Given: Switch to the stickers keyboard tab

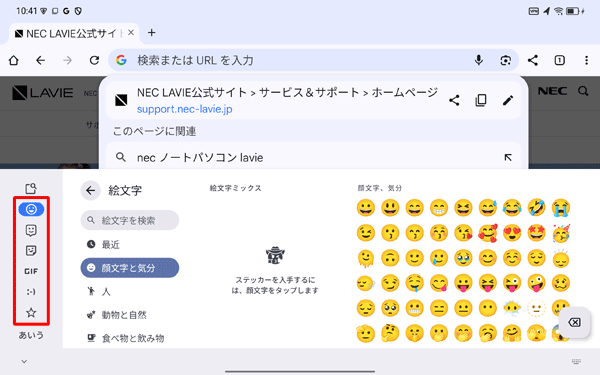Looking at the screenshot, I should pos(31,251).
